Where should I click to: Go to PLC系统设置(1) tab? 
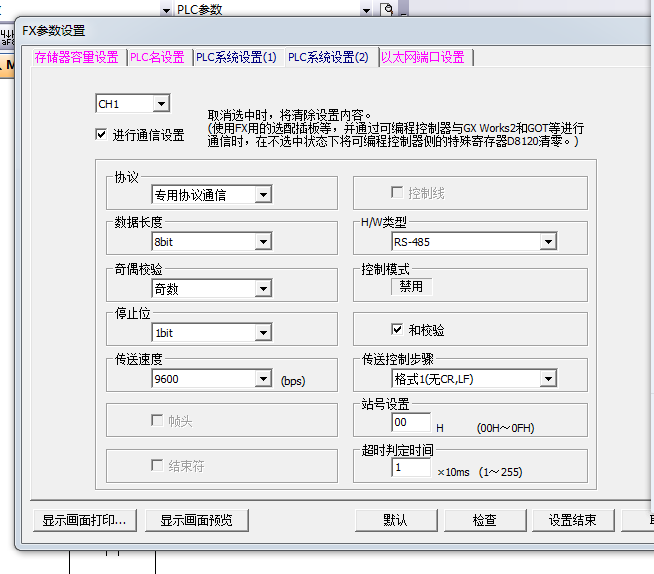point(236,58)
